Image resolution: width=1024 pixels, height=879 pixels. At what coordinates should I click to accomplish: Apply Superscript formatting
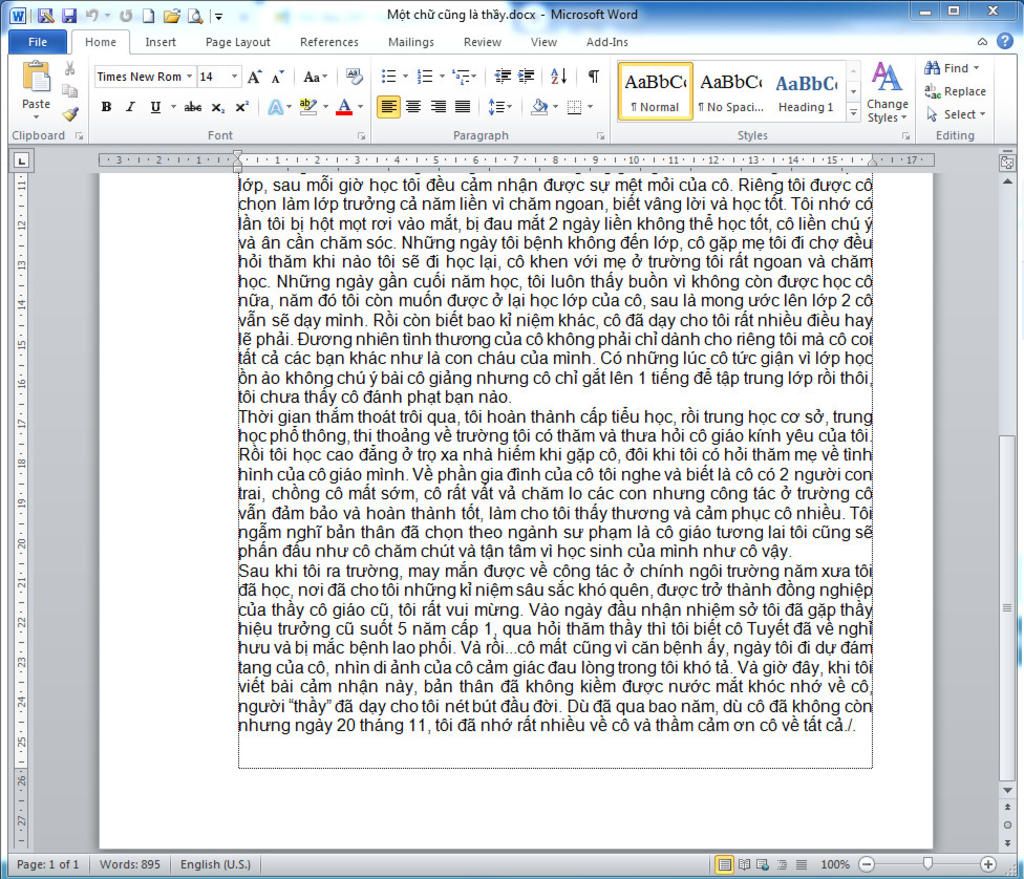pos(242,107)
